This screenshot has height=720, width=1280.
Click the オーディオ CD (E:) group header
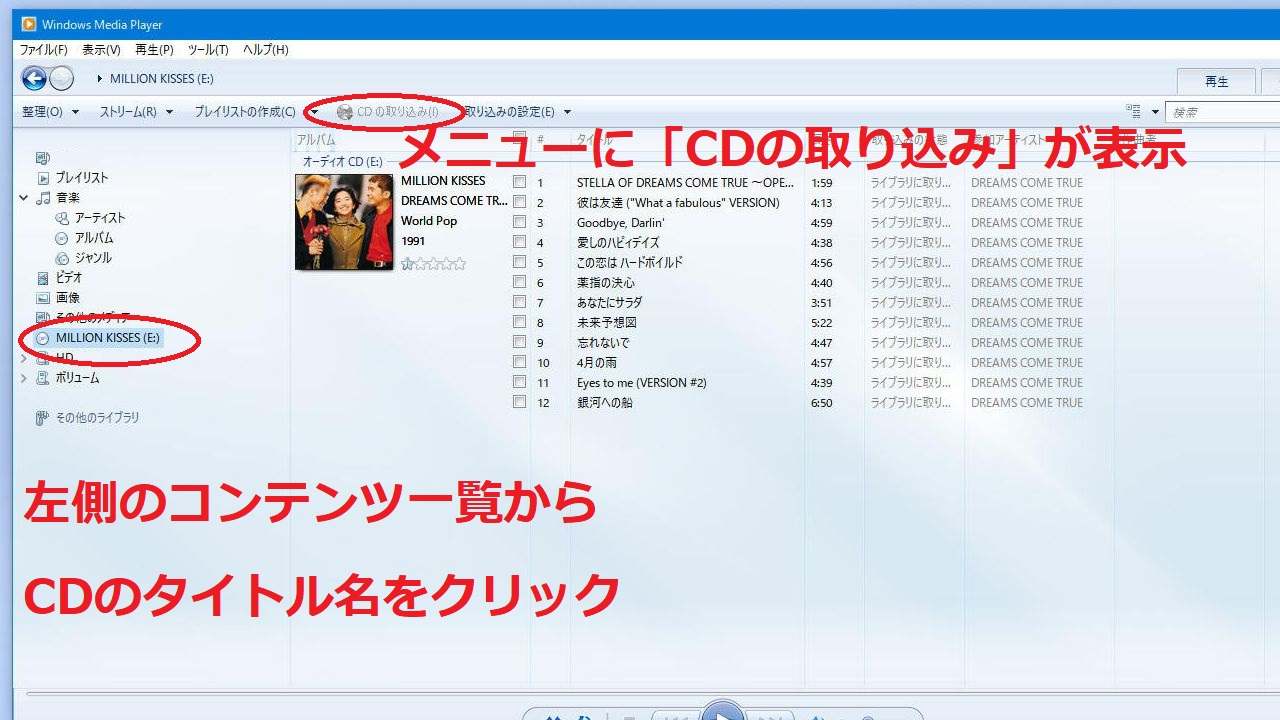pos(342,161)
